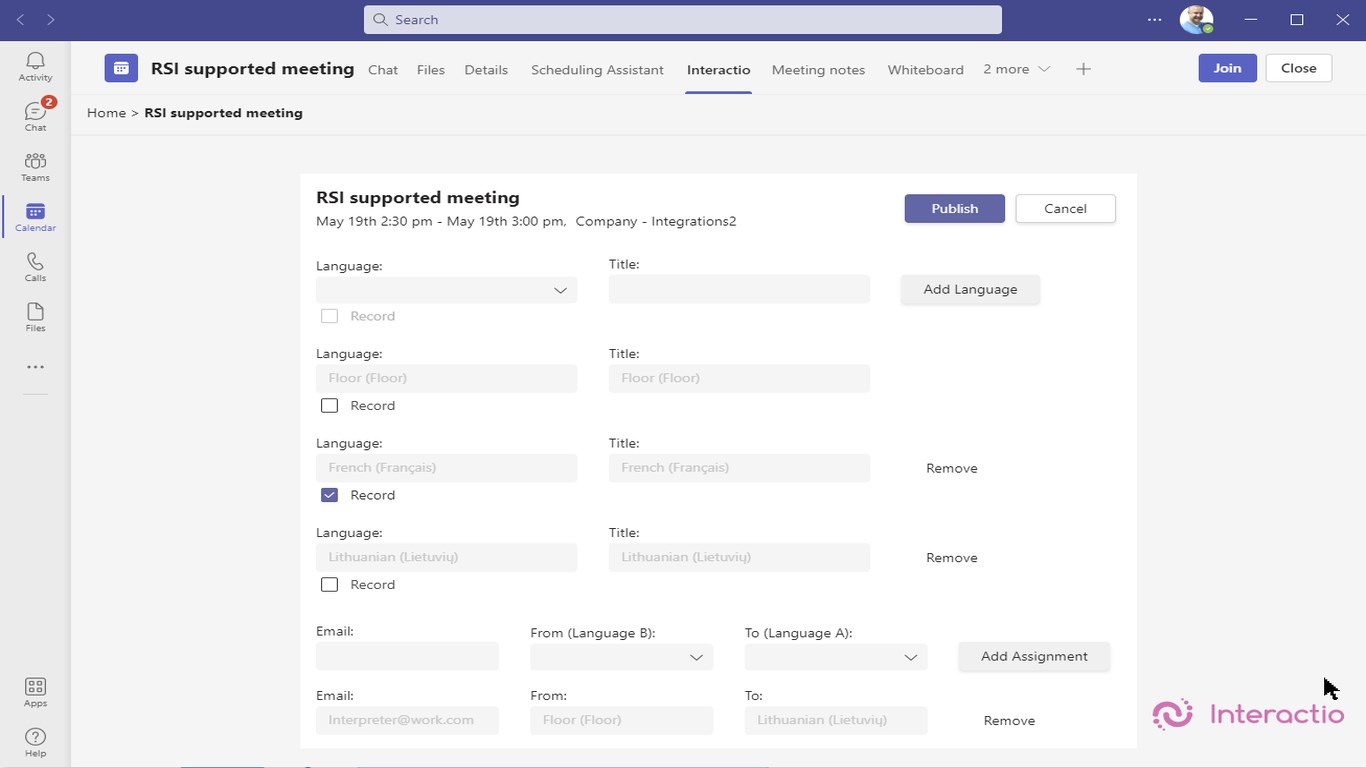Enable Record for Floor language
Screen dimensions: 1366x768
(329, 406)
